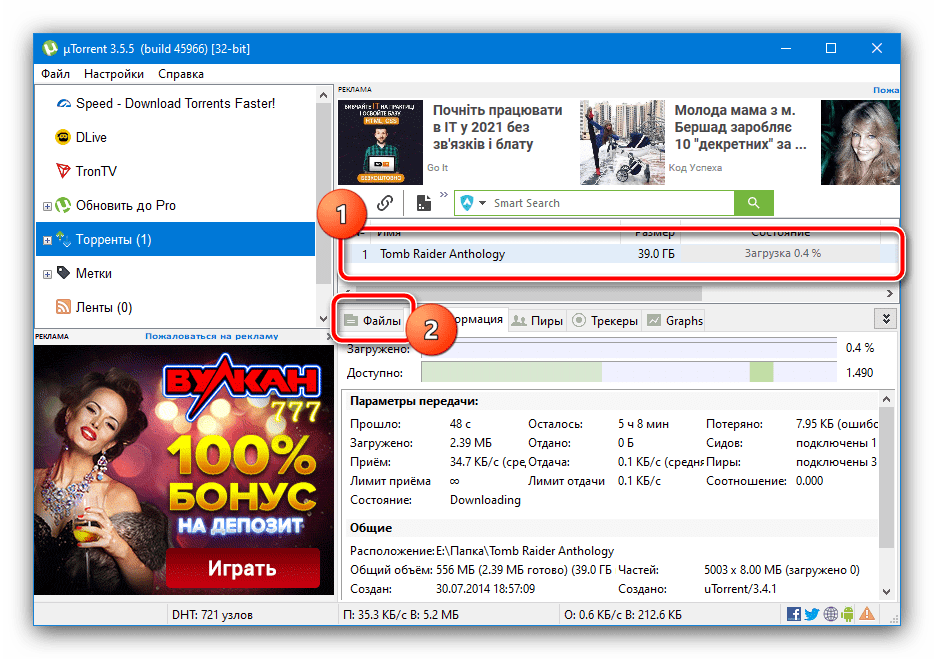Image resolution: width=934 pixels, height=659 pixels.
Task: Click the Доступно availability bar
Action: click(629, 372)
